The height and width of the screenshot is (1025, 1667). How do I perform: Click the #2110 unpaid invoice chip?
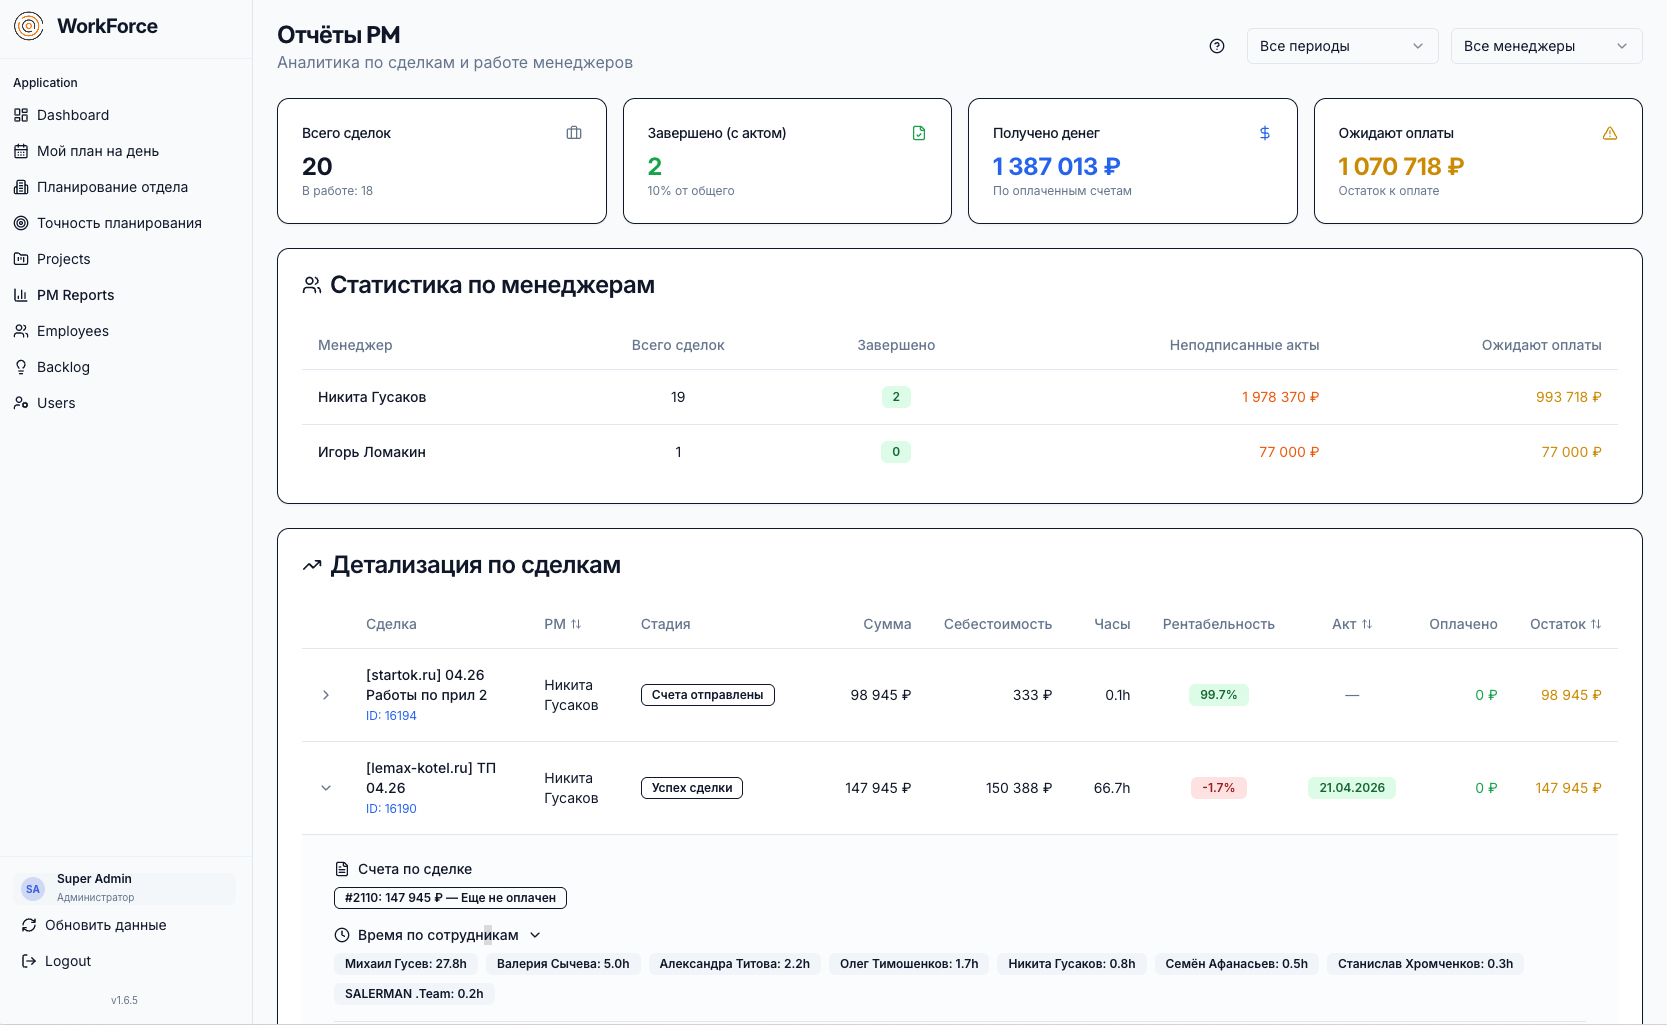[x=450, y=898]
